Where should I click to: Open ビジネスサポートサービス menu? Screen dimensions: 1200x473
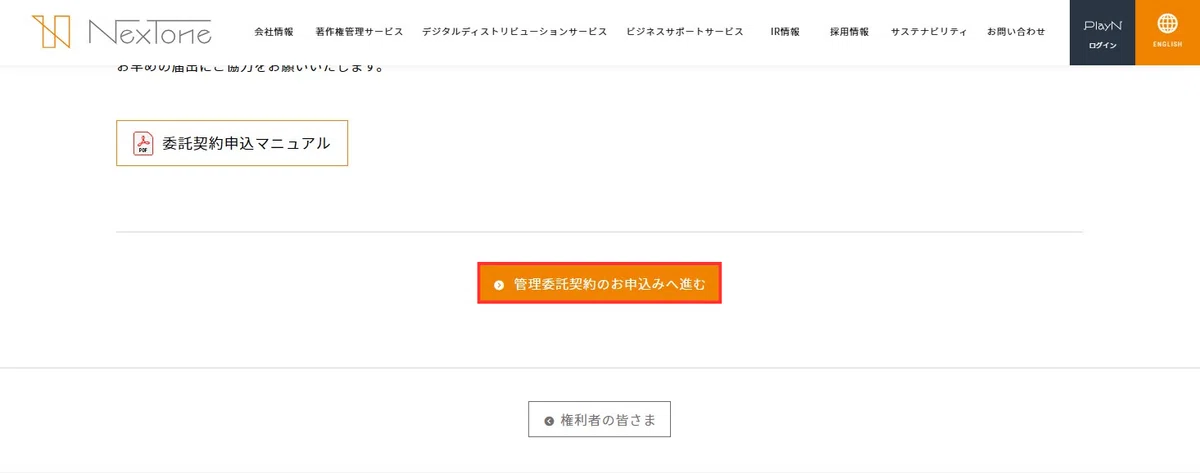(x=685, y=32)
